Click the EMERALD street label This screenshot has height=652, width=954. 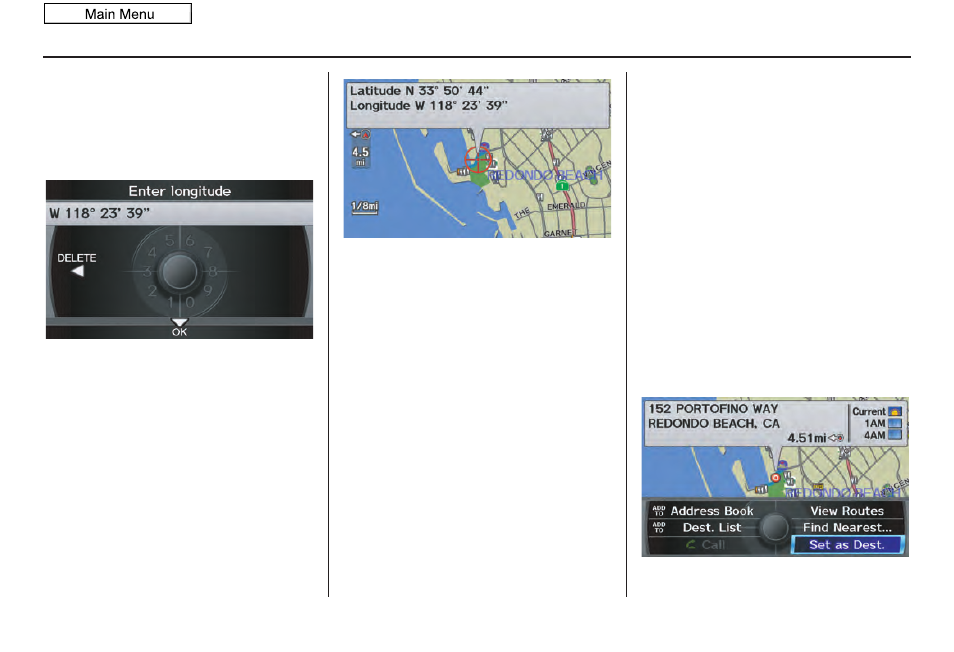pyautogui.click(x=566, y=206)
